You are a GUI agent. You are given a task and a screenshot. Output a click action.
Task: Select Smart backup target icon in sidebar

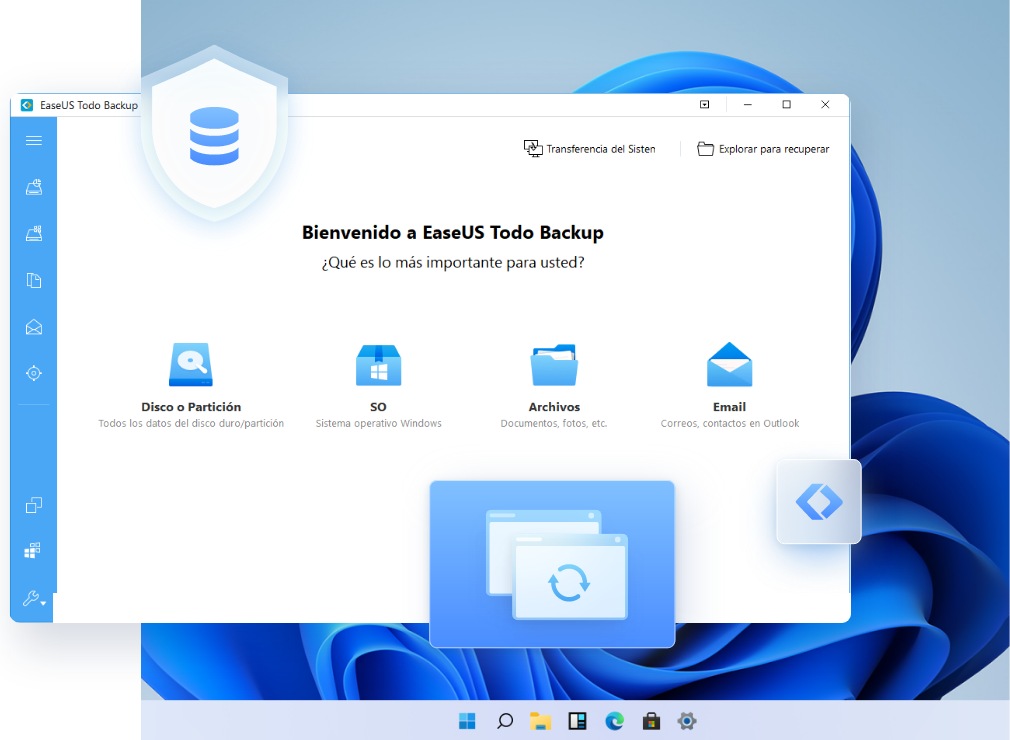point(33,373)
